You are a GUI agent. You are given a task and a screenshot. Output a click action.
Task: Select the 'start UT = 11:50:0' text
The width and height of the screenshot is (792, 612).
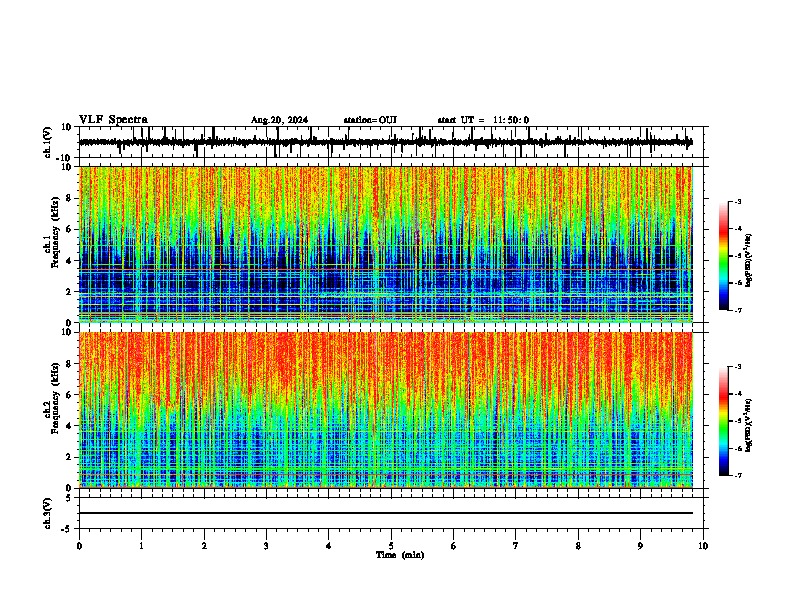(483, 120)
